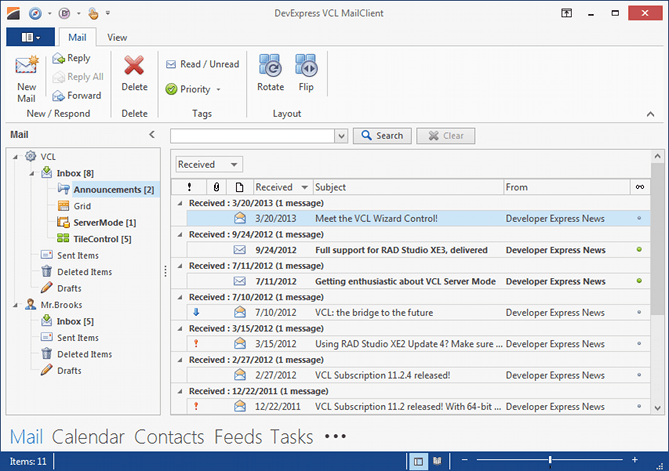Click the purple B icon in quick access toolbar
The height and width of the screenshot is (471, 669).
[64, 14]
